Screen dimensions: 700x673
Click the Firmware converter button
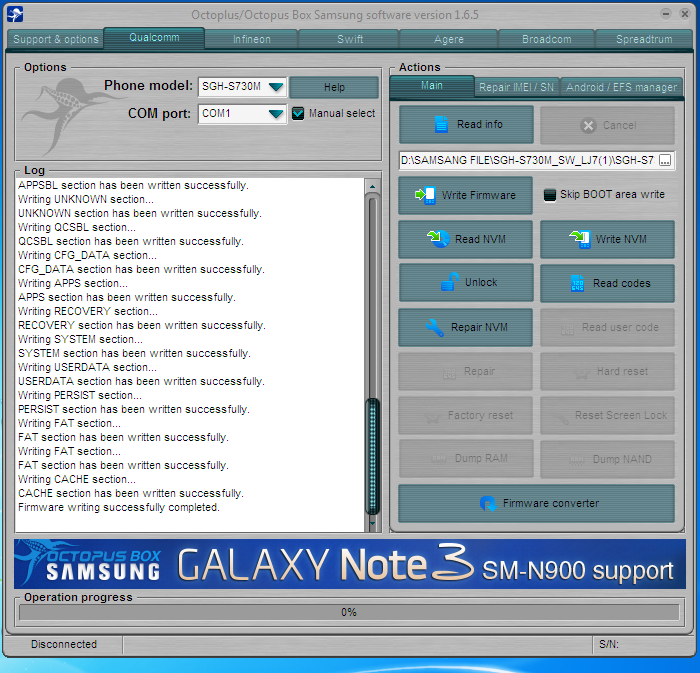(536, 503)
